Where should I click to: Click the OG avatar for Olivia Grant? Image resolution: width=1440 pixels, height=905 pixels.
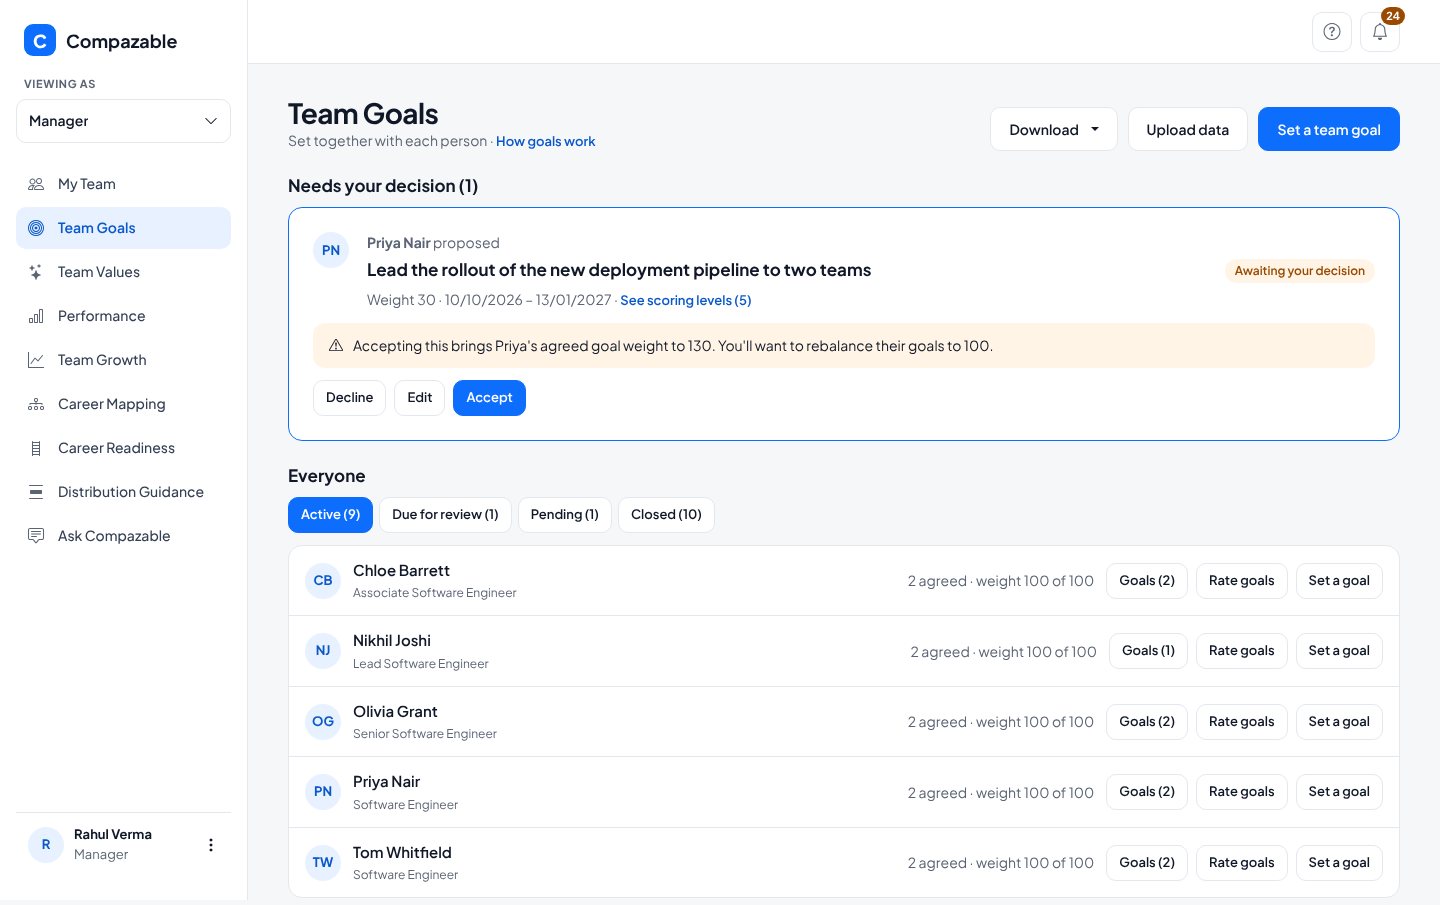click(323, 722)
